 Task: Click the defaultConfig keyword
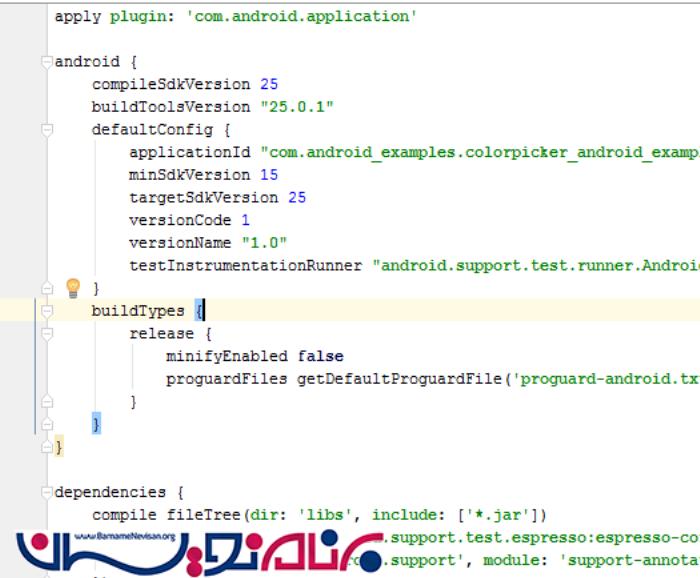coord(152,130)
